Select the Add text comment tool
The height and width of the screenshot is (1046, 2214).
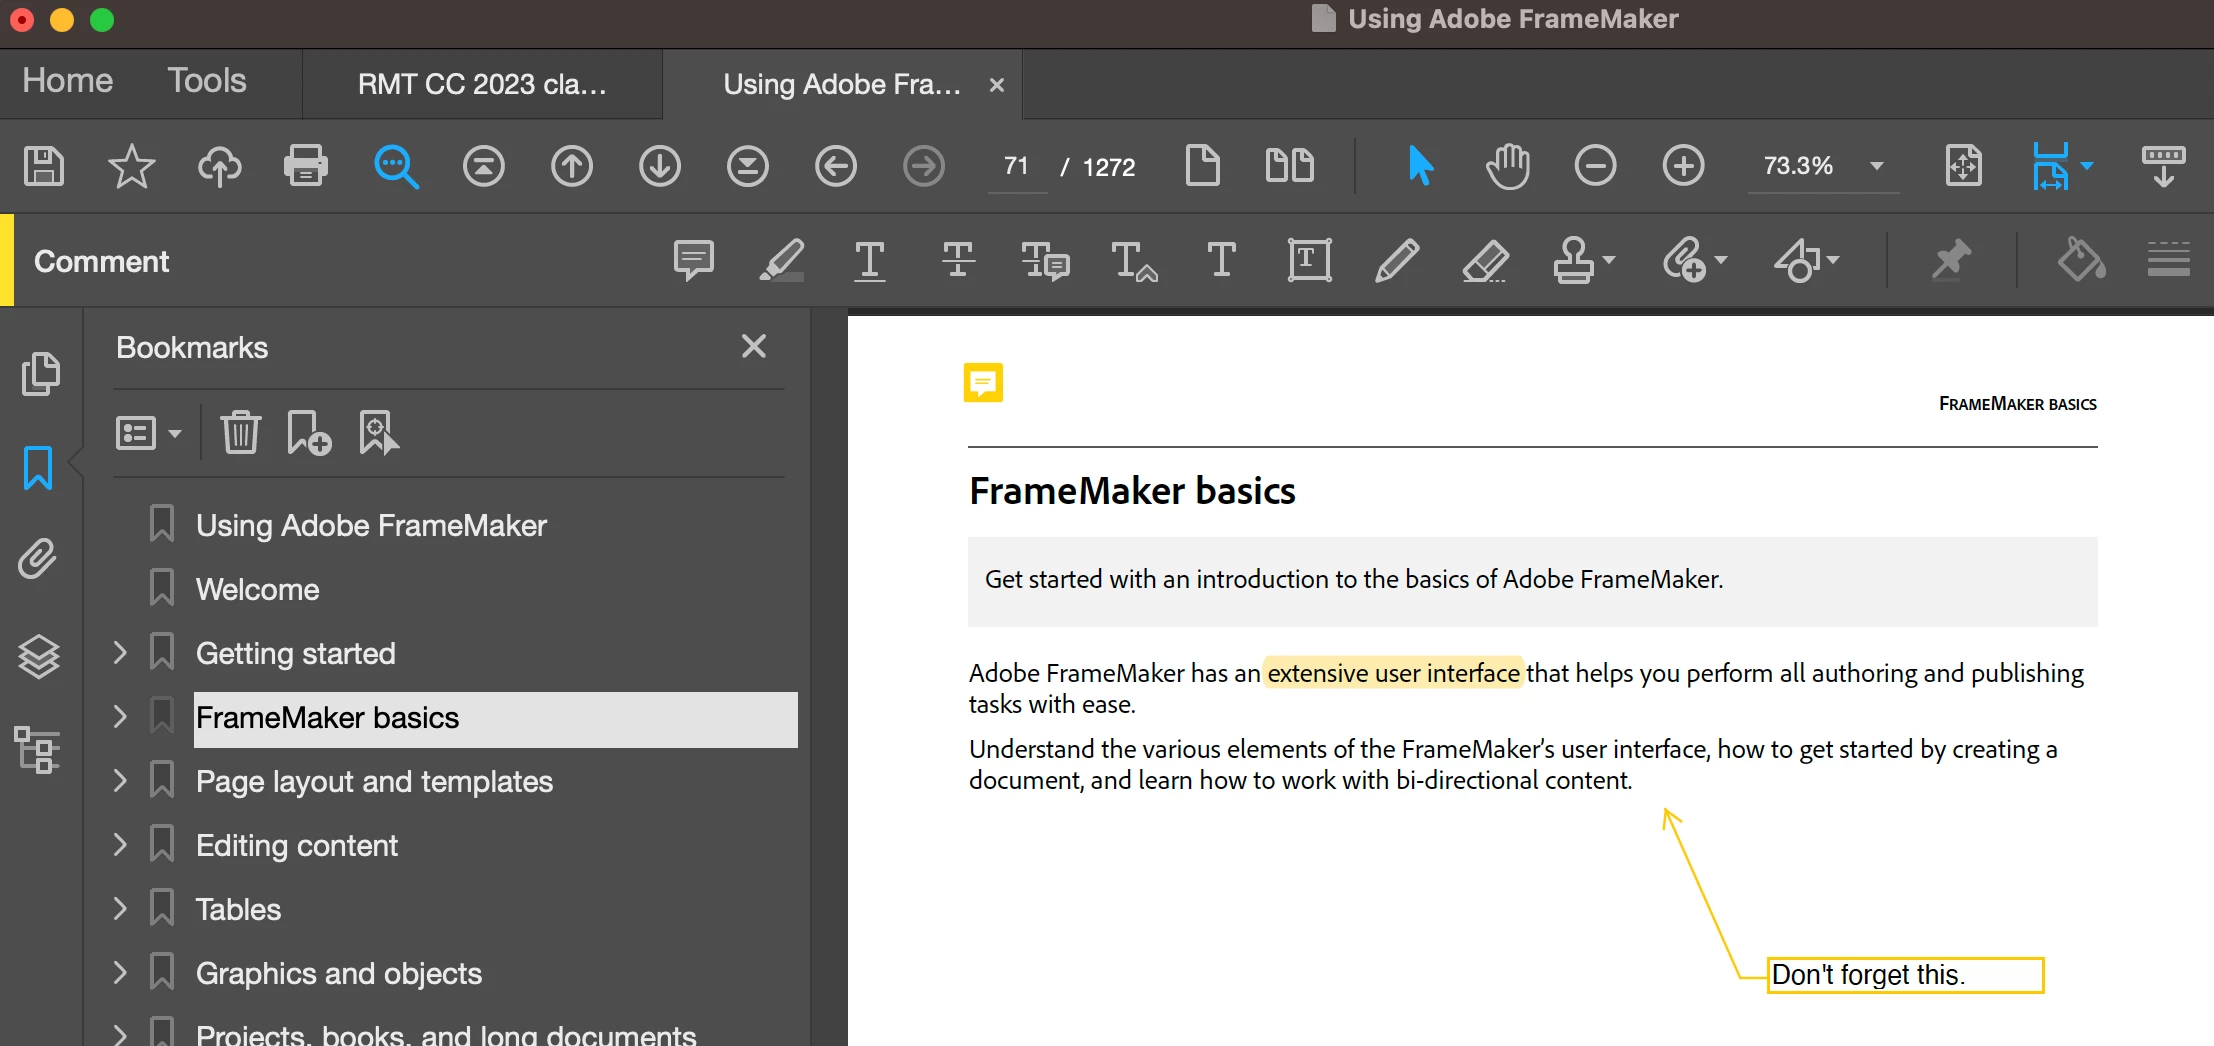point(1222,261)
